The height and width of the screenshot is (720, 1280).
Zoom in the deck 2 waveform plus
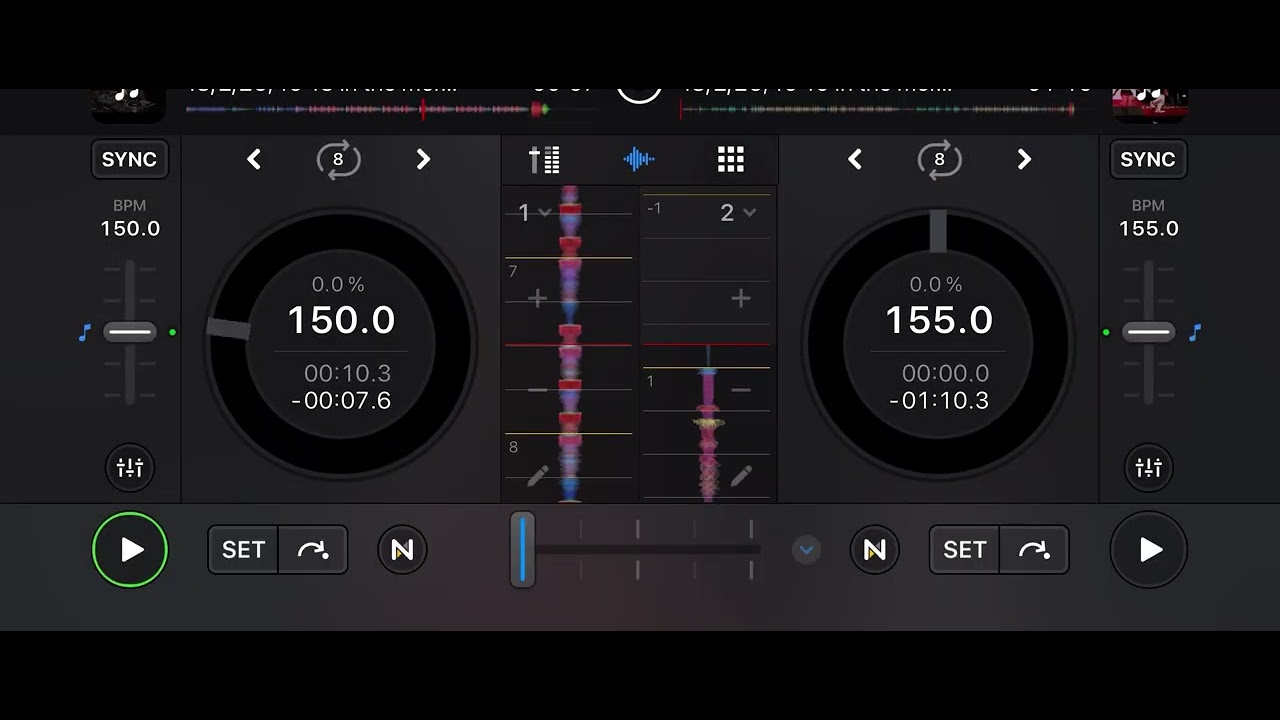[x=741, y=298]
